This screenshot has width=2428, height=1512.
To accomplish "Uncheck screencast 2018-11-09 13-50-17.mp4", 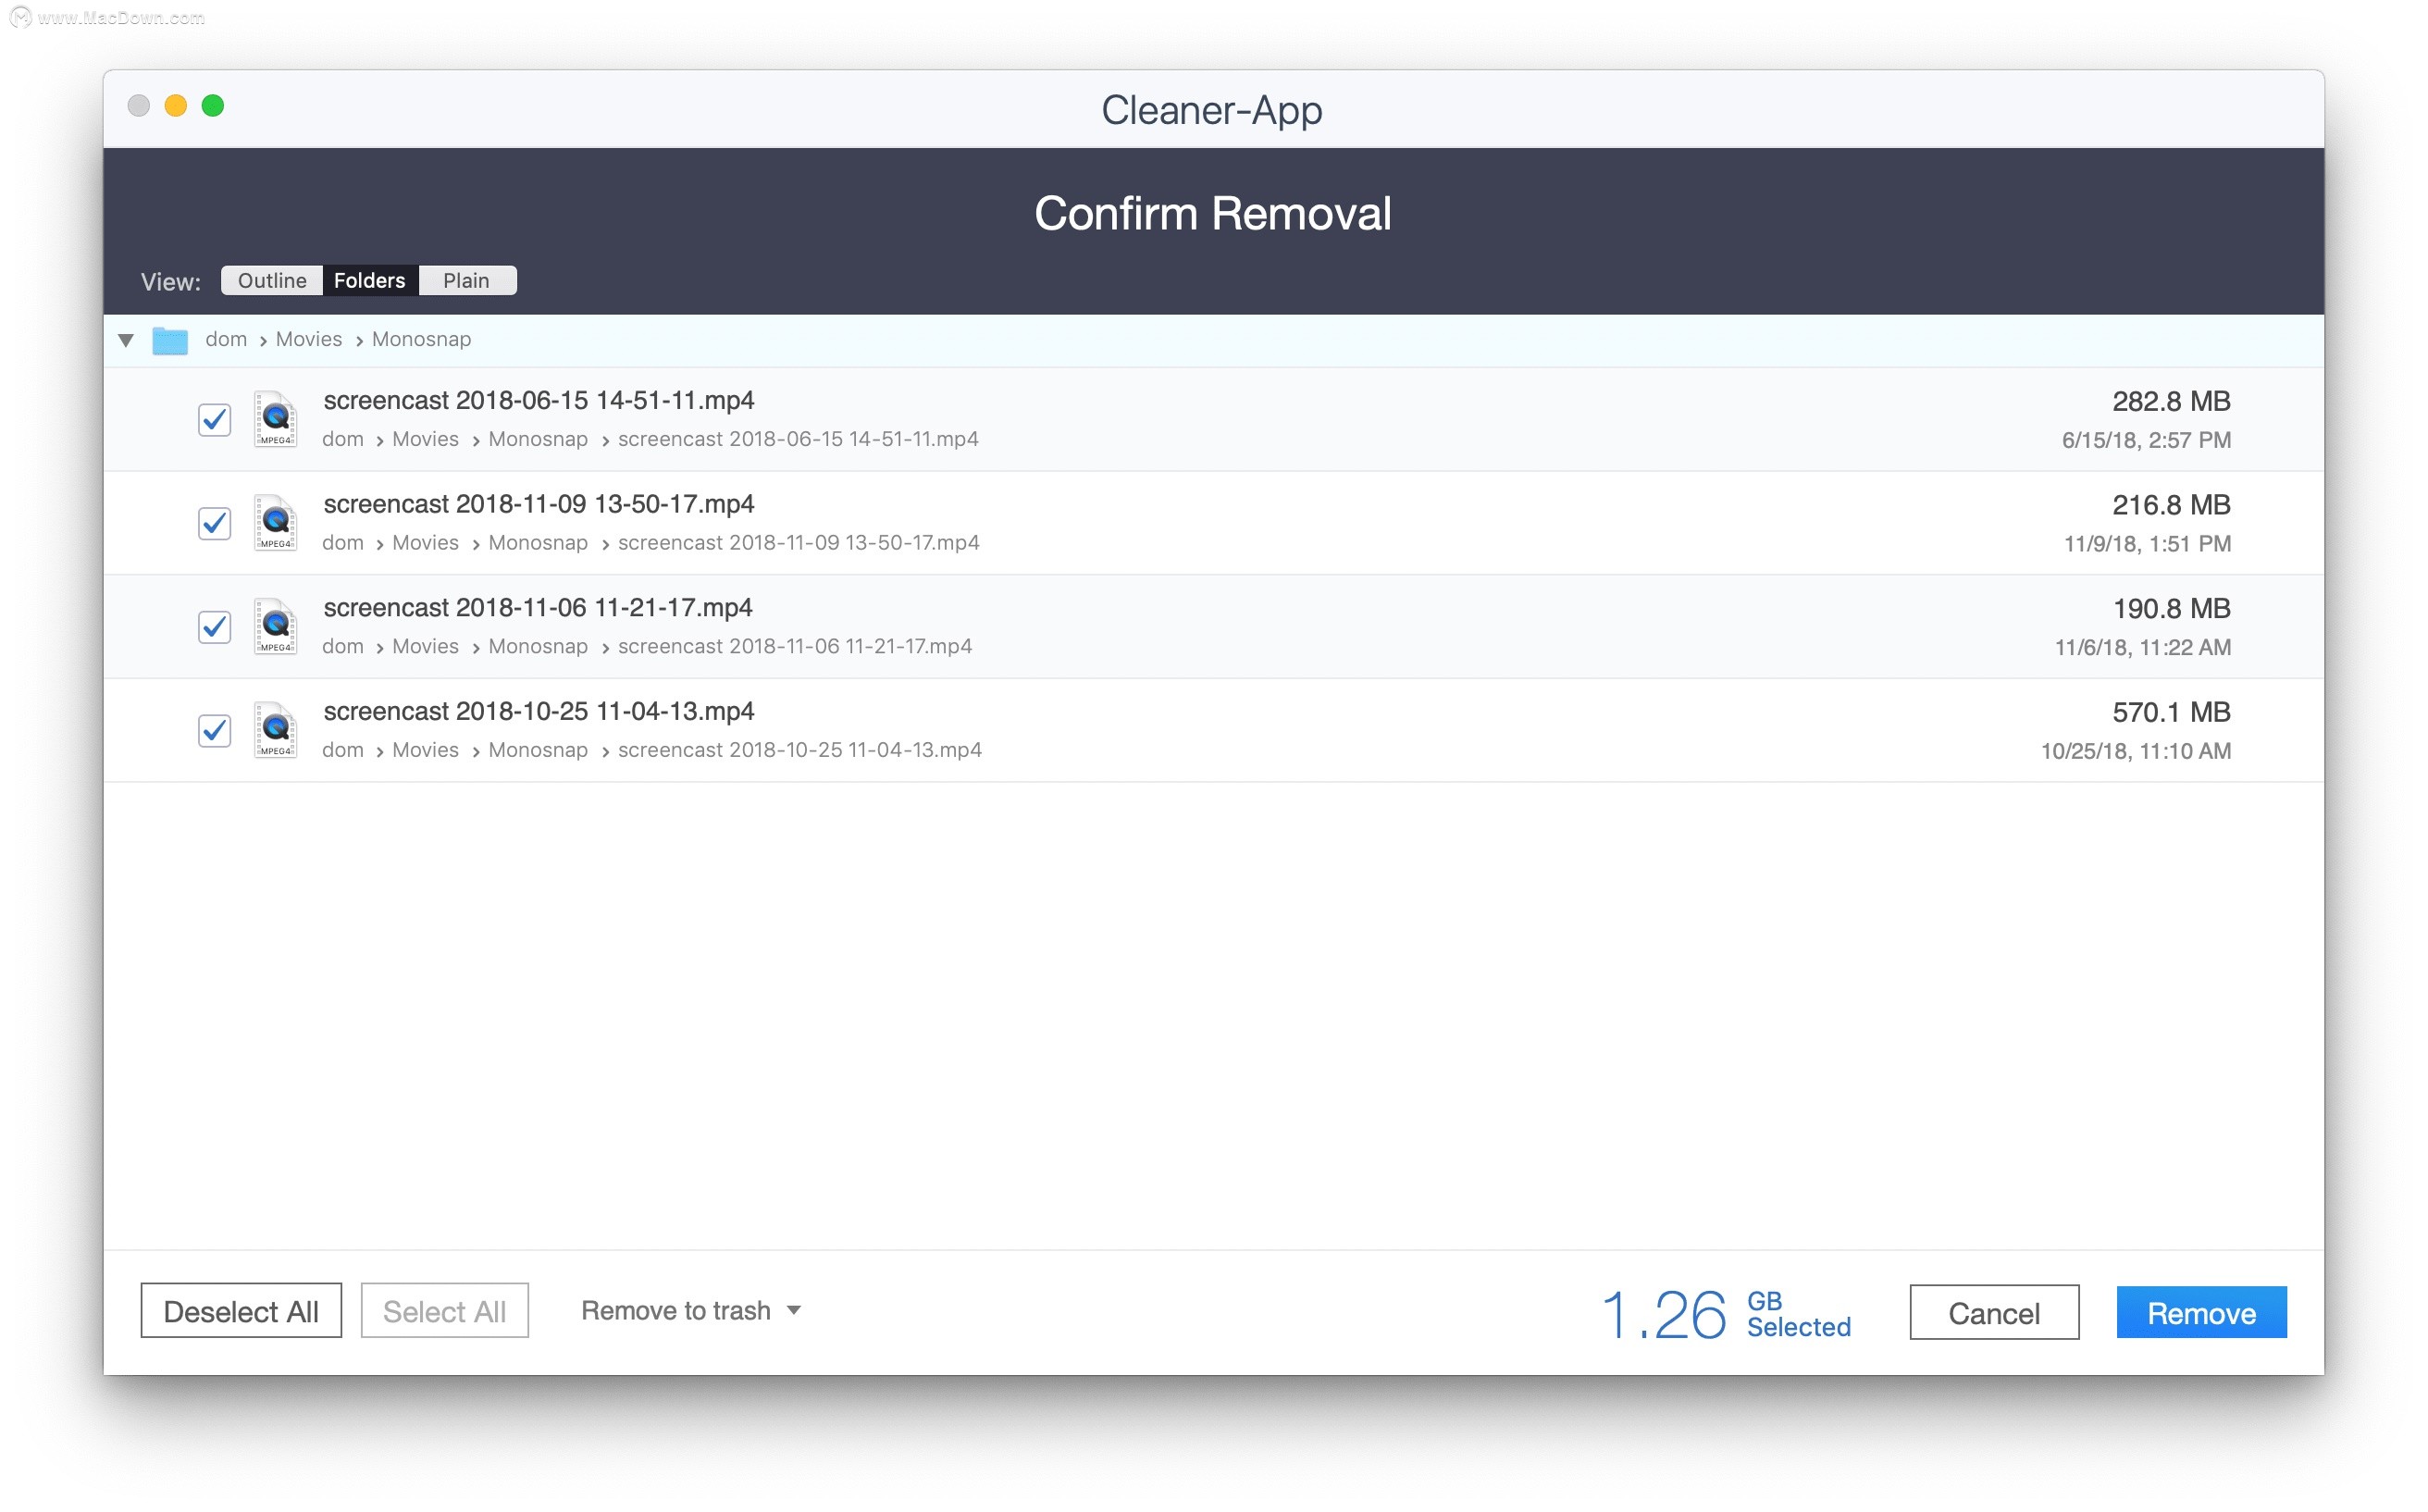I will tap(214, 524).
